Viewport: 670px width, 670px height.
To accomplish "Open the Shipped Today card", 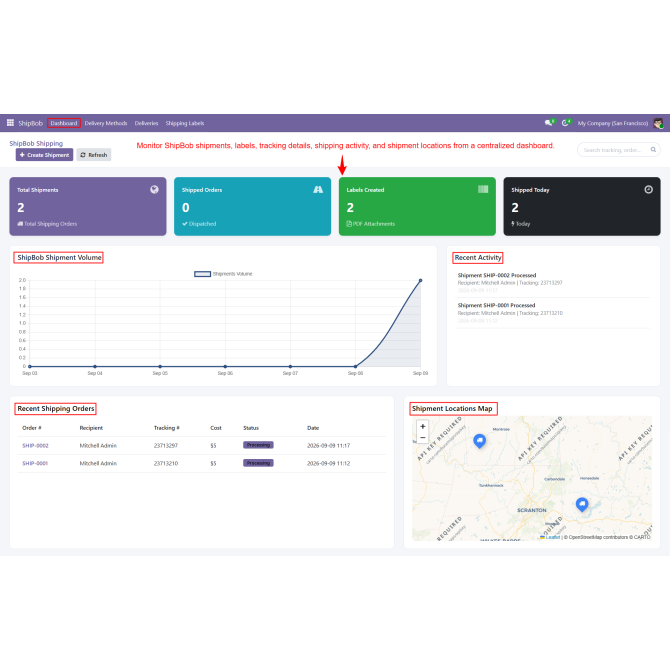I will click(x=582, y=206).
